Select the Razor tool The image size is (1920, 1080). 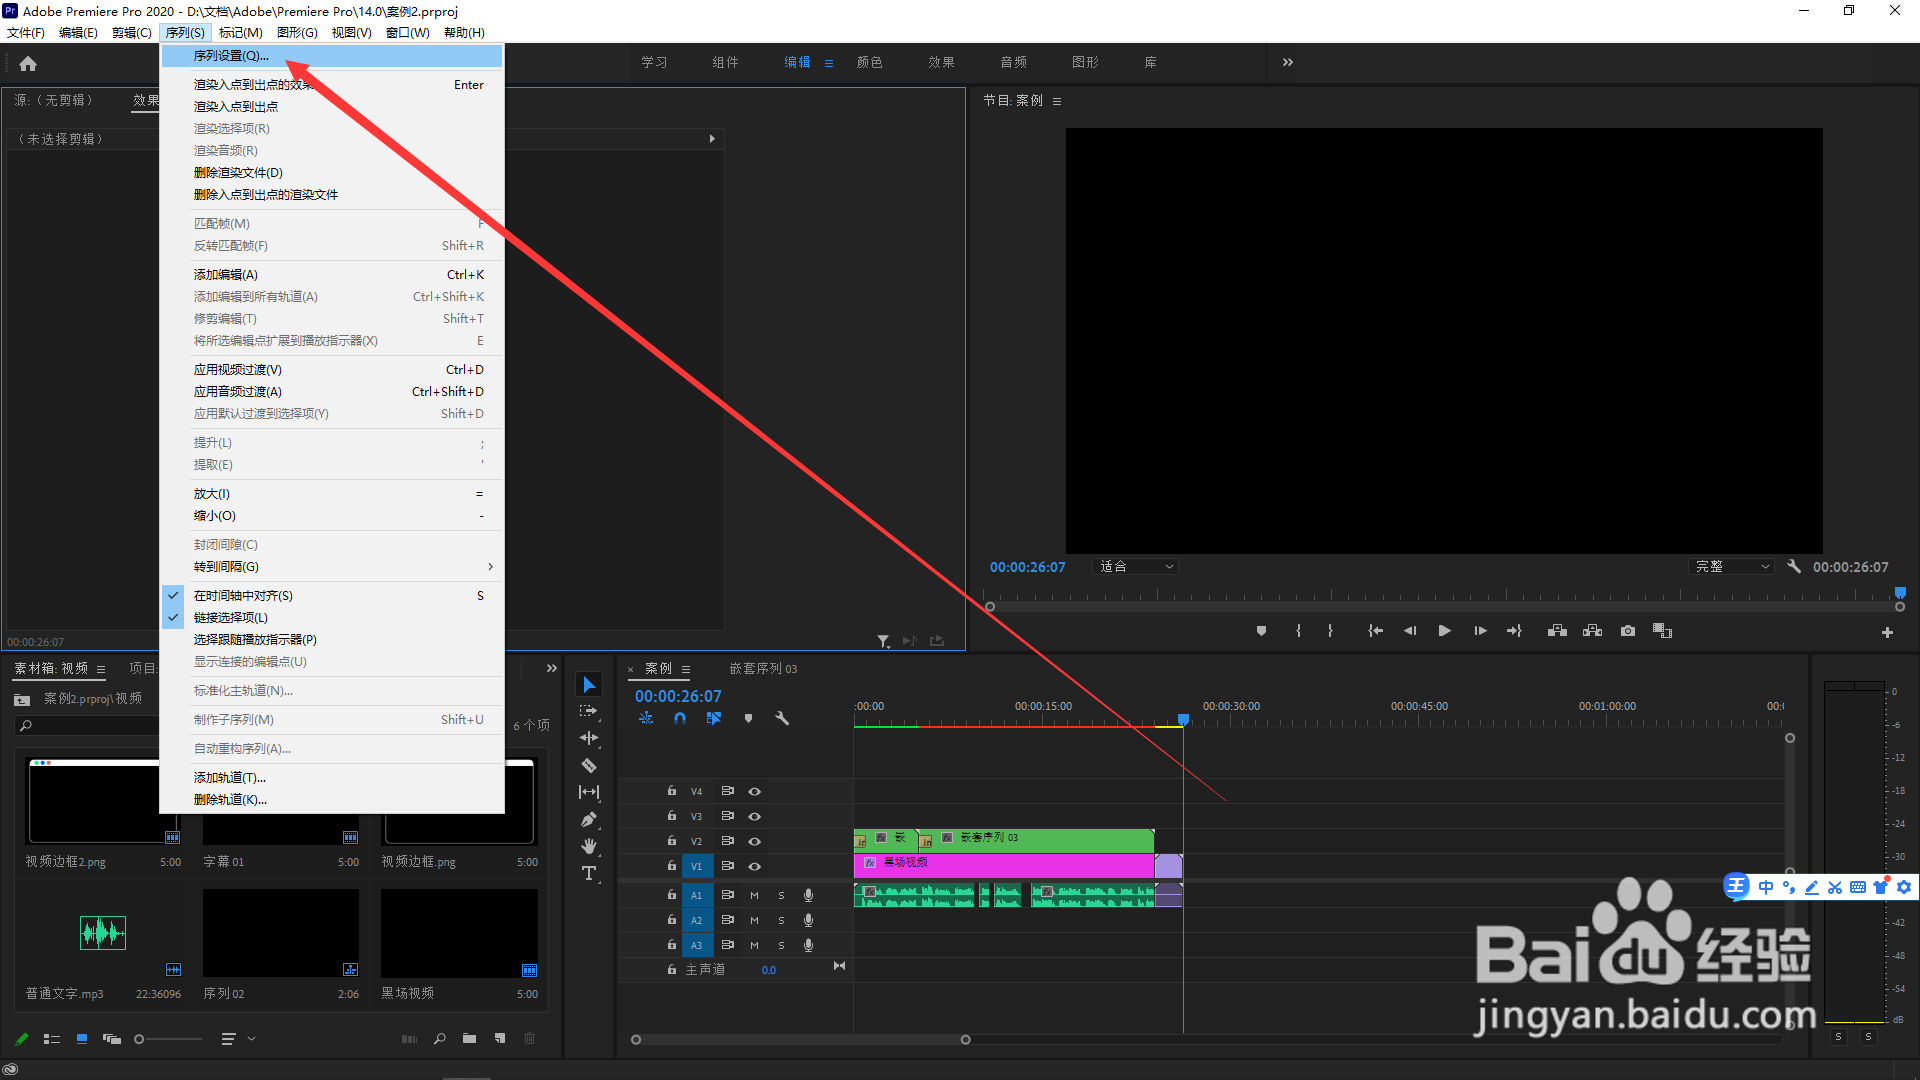point(589,765)
